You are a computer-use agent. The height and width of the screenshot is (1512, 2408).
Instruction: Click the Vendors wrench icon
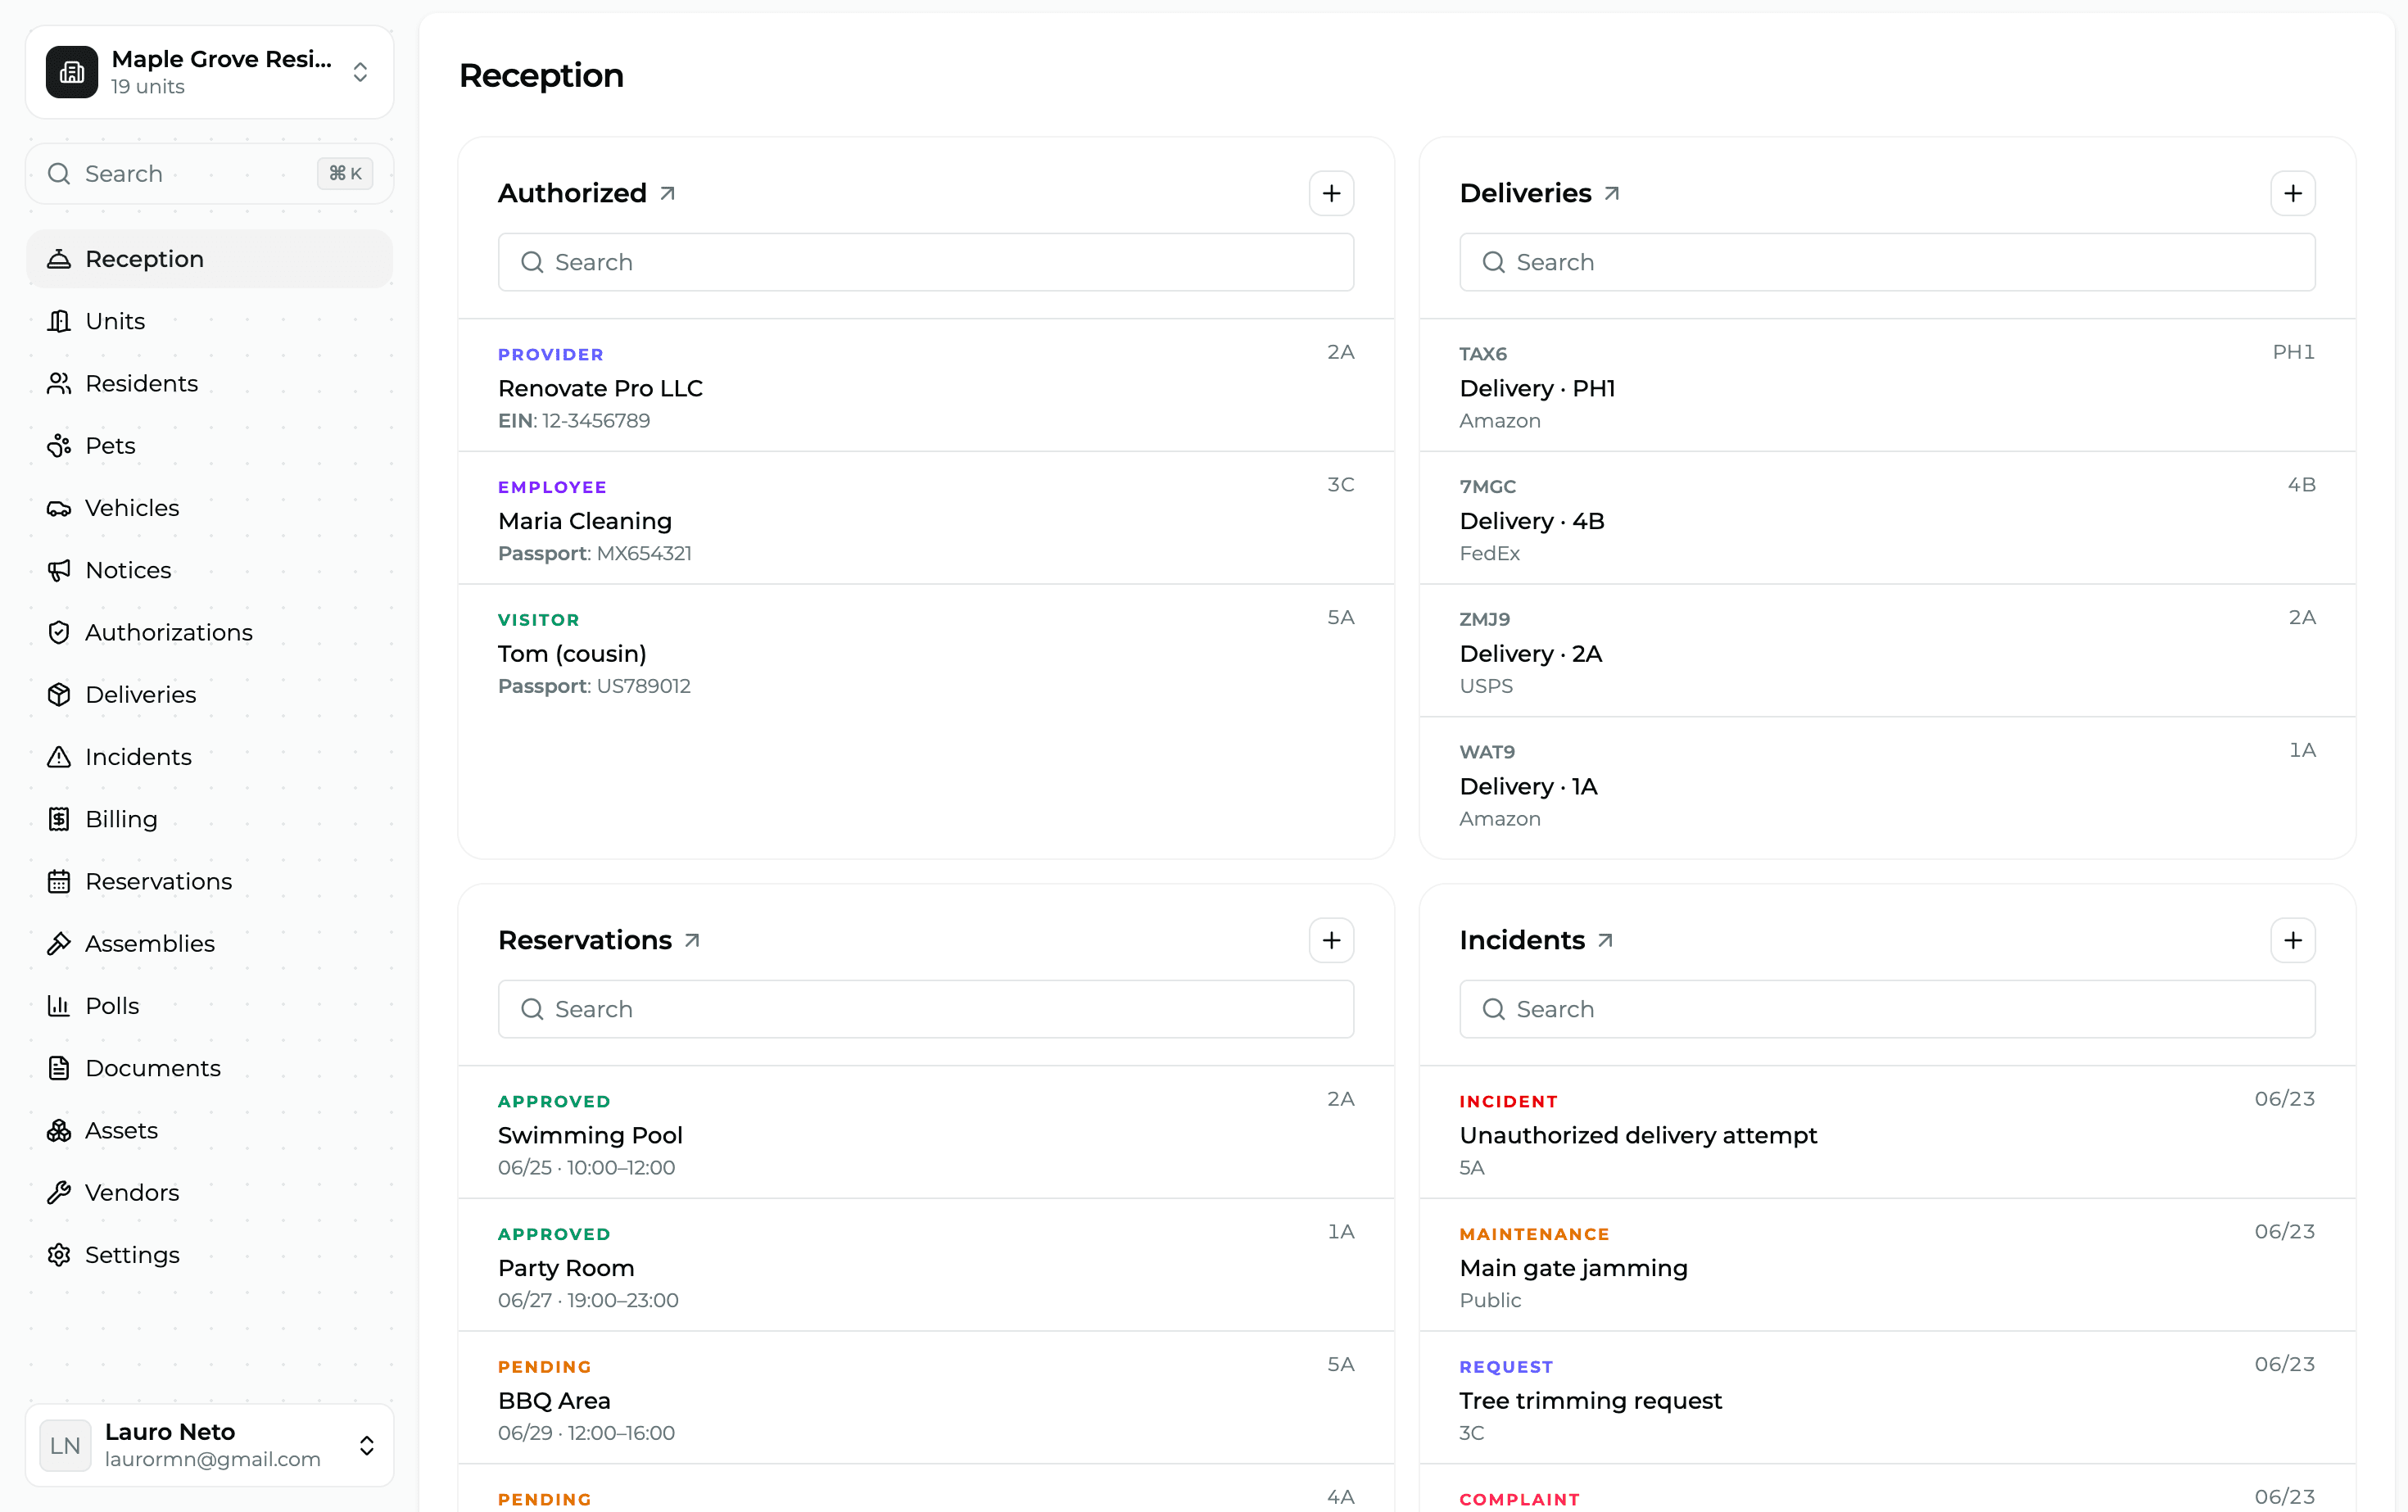click(59, 1192)
